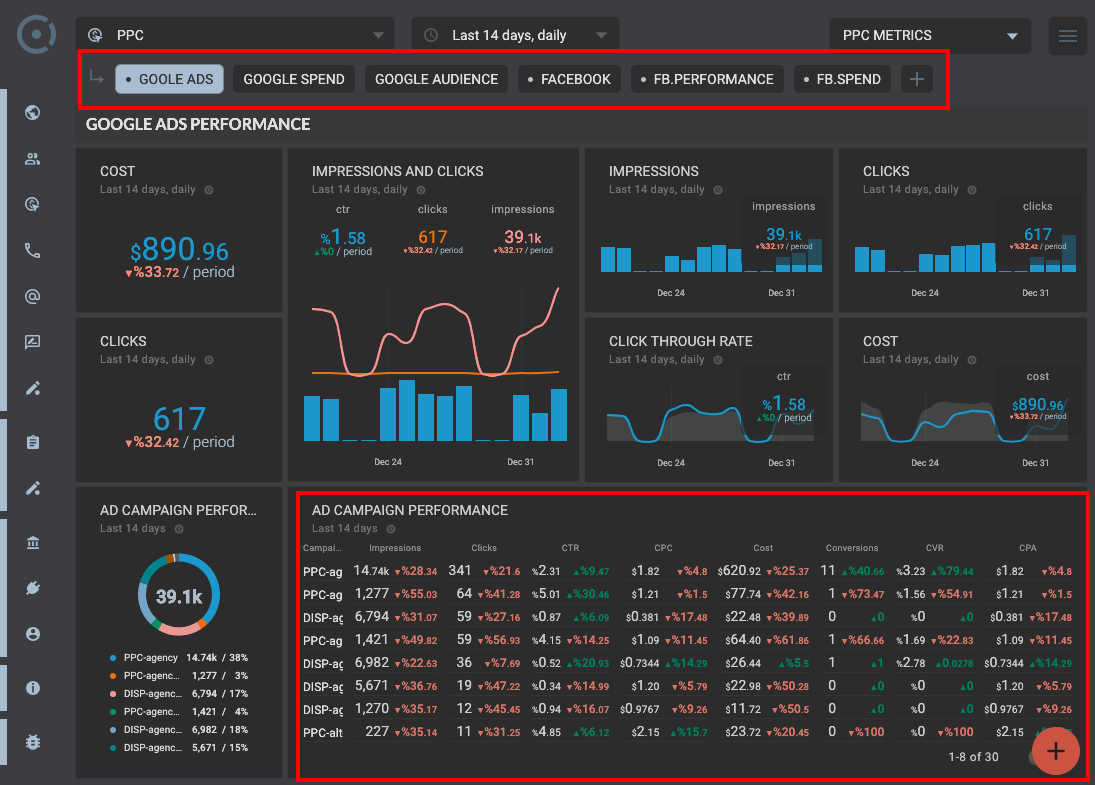
Task: Open the FB.PERFORMANCE tab
Action: [707, 79]
